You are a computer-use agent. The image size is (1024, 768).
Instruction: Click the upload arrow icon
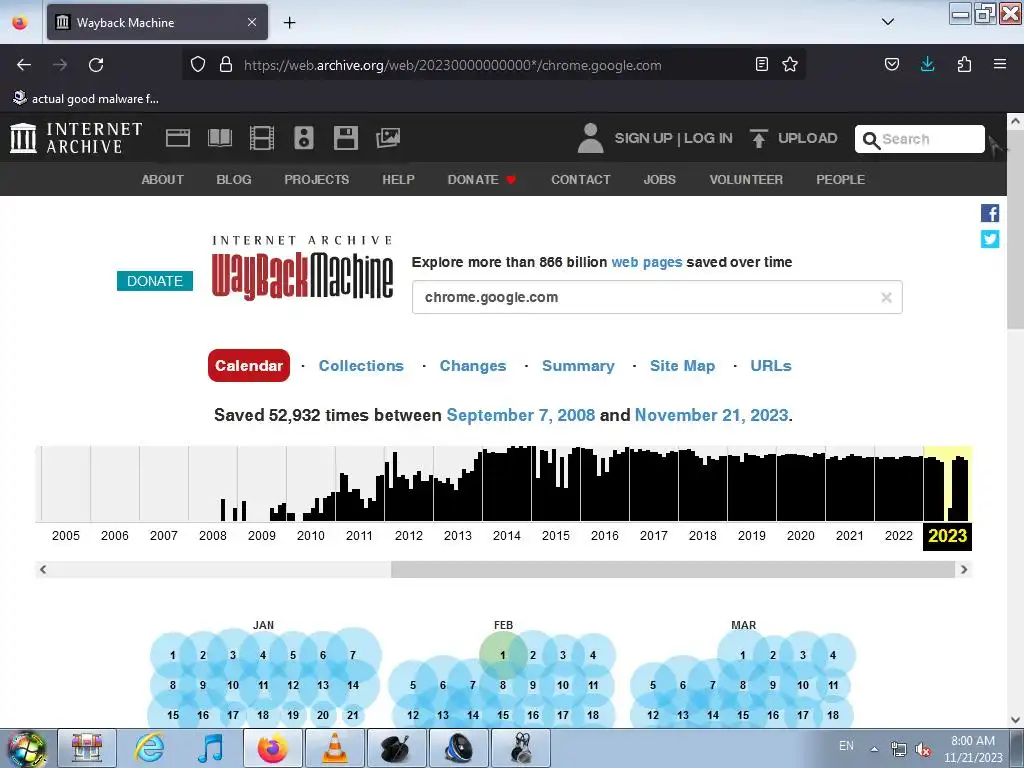tap(758, 138)
